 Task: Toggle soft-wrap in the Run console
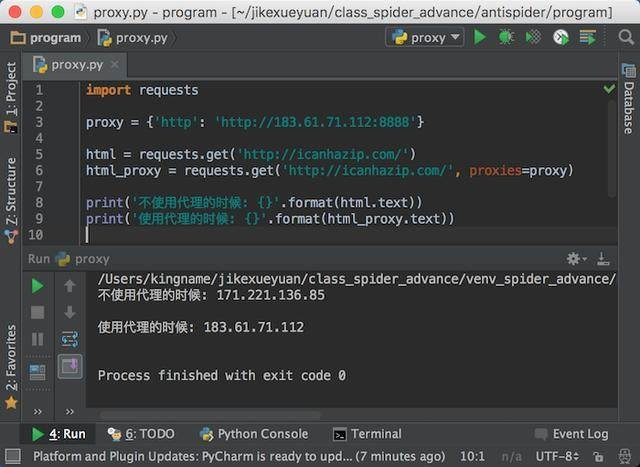pos(69,339)
